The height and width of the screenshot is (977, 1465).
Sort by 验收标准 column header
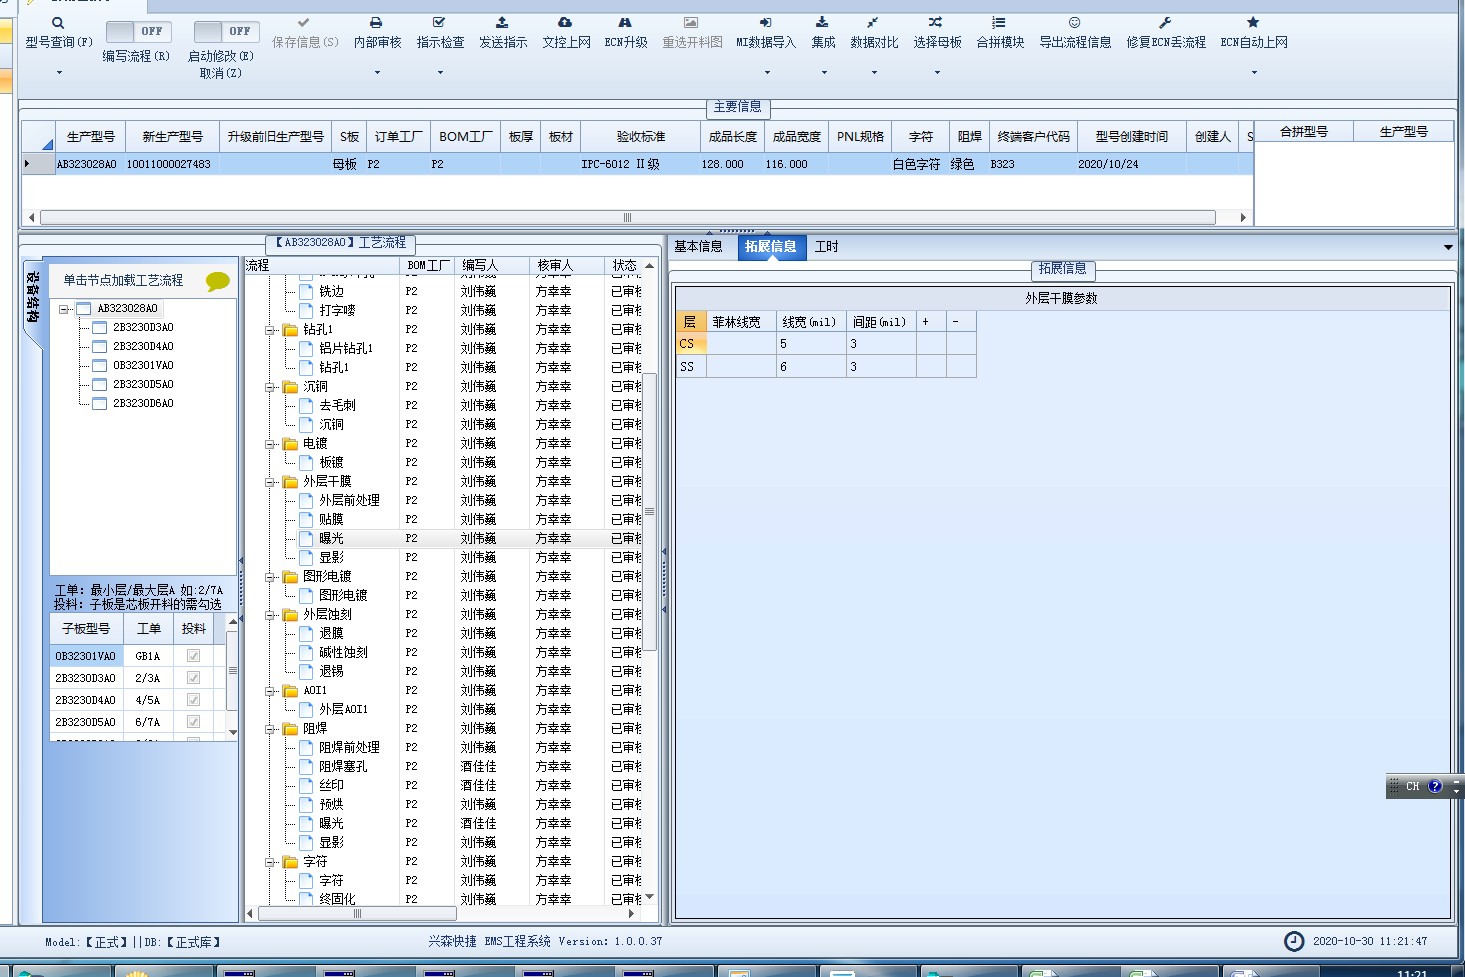tap(641, 136)
